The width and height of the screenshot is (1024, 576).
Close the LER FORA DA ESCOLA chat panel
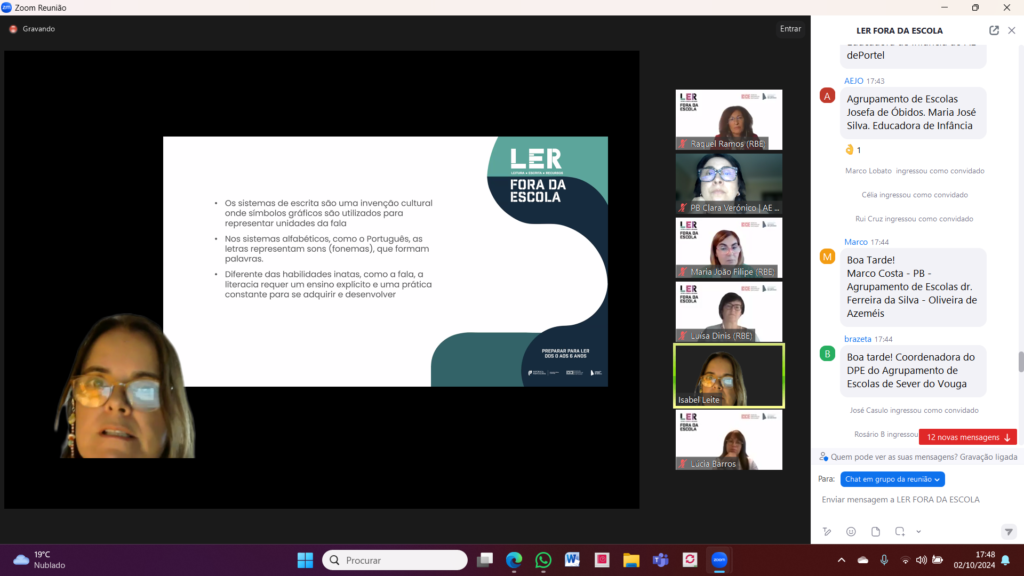[x=1011, y=30]
